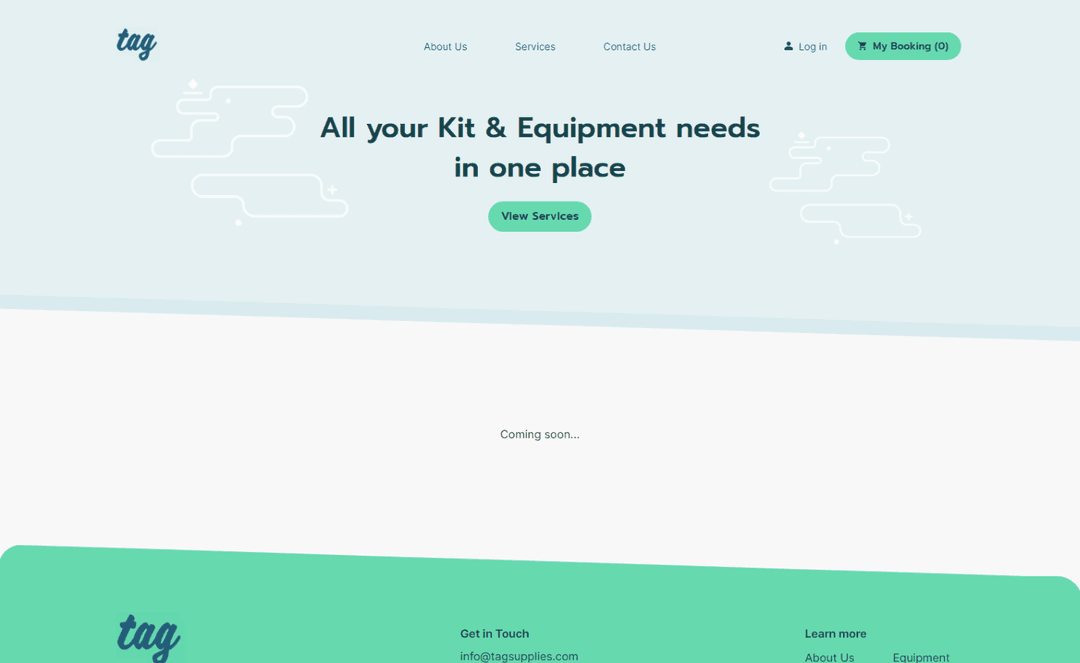Image resolution: width=1080 pixels, height=663 pixels.
Task: Click the Get in Touch footer heading
Action: tap(494, 634)
